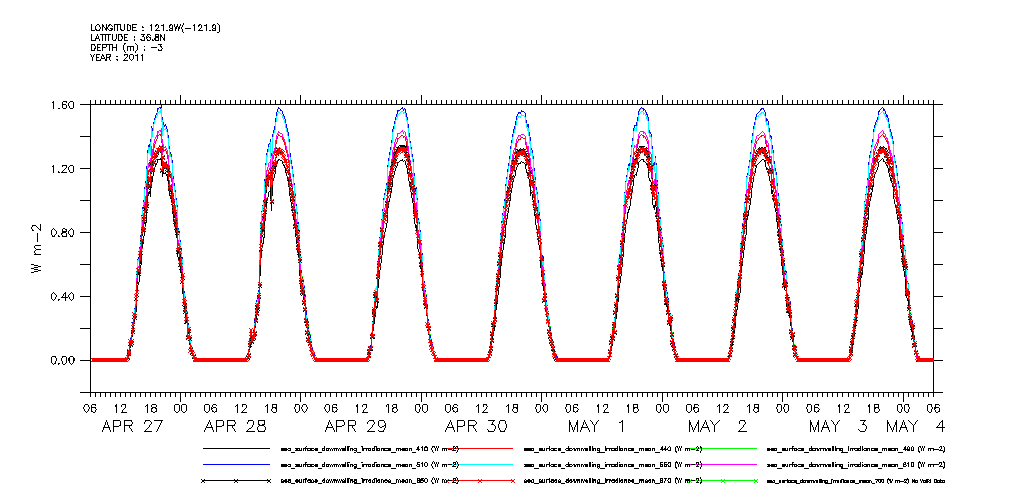Click the APR 30 date label

[x=476, y=426]
